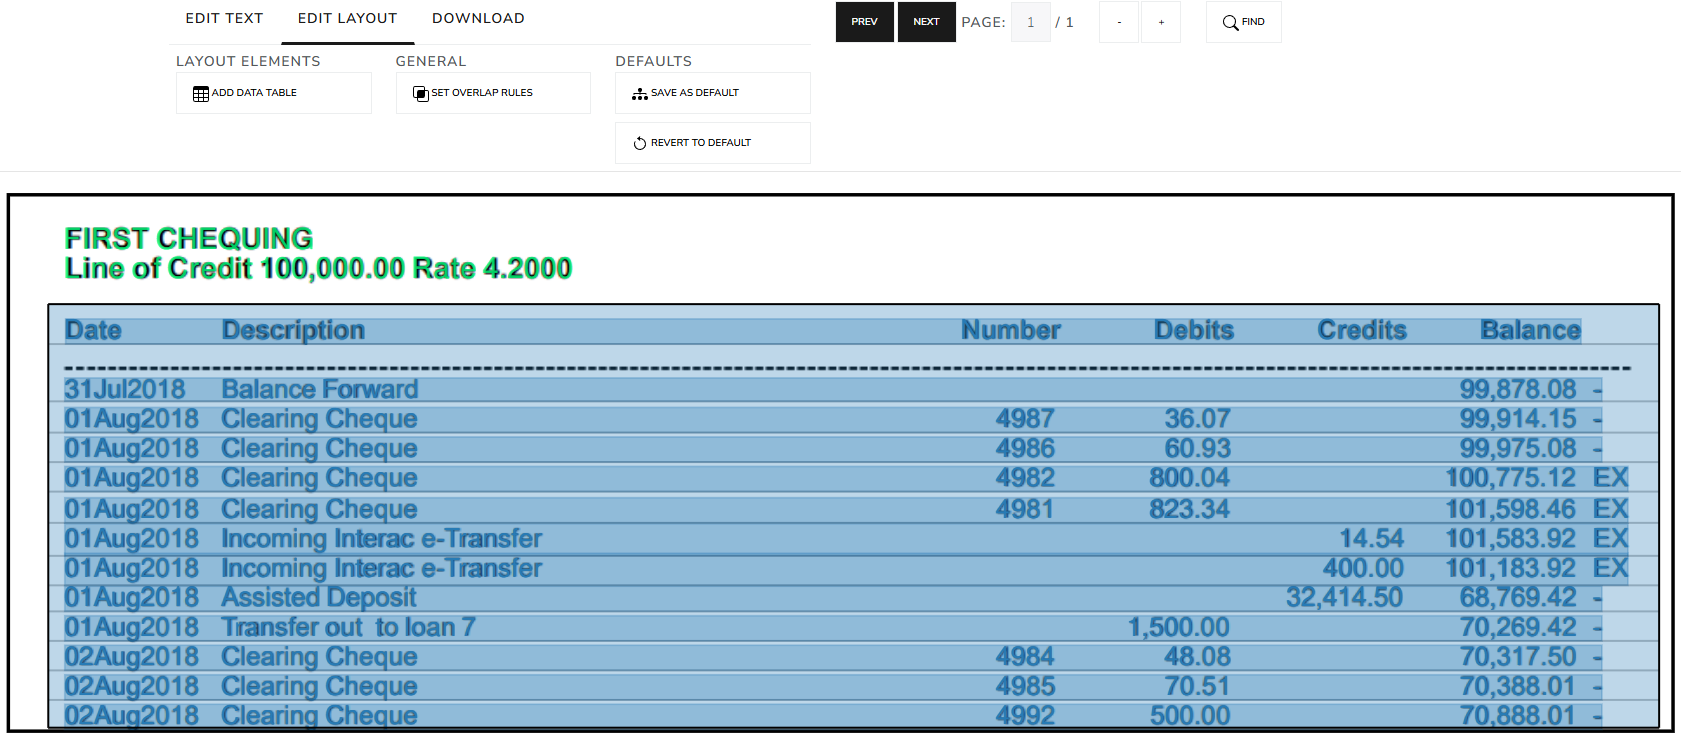Image resolution: width=1681 pixels, height=743 pixels.
Task: Zoom in with the plus button
Action: pos(1161,22)
